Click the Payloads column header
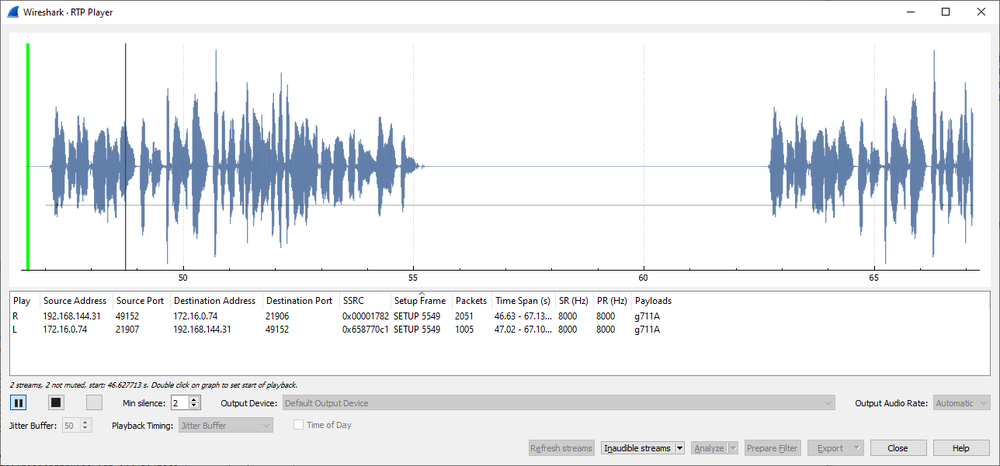Viewport: 1000px width, 466px height. pyautogui.click(x=652, y=301)
